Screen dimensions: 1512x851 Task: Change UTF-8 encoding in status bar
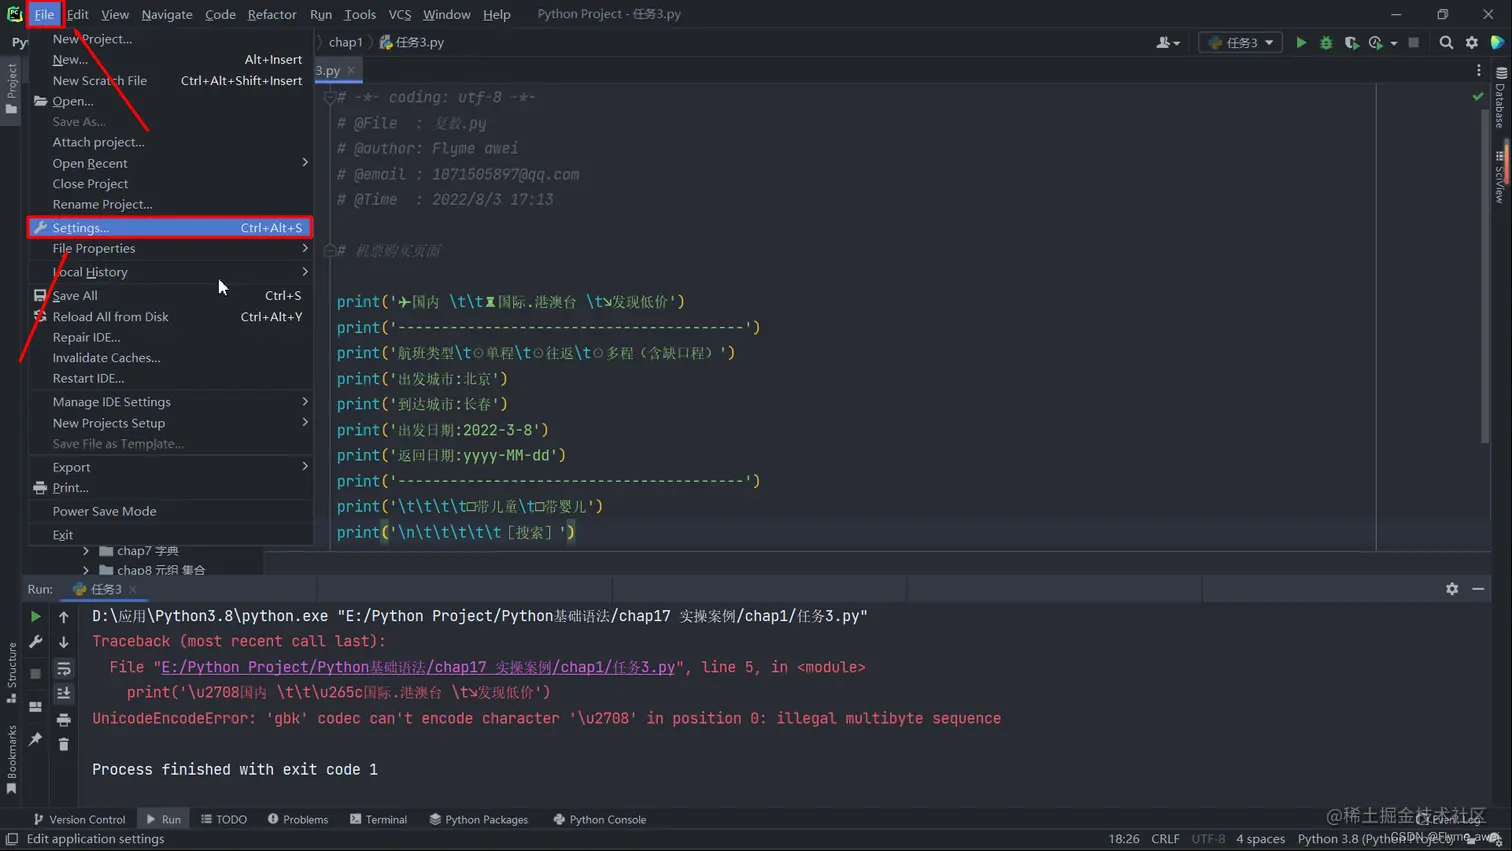click(x=1208, y=839)
